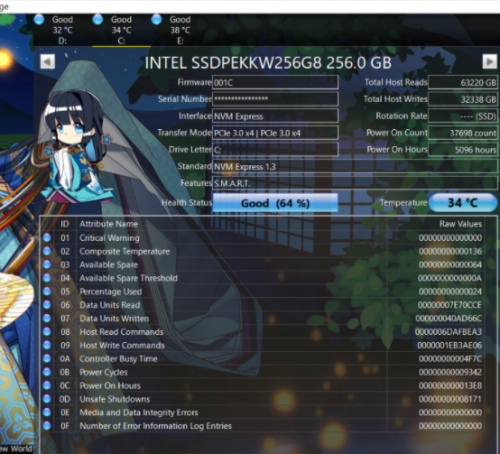Click the Standard NVM Express 1.3 field
500x454 pixels.
355,166
